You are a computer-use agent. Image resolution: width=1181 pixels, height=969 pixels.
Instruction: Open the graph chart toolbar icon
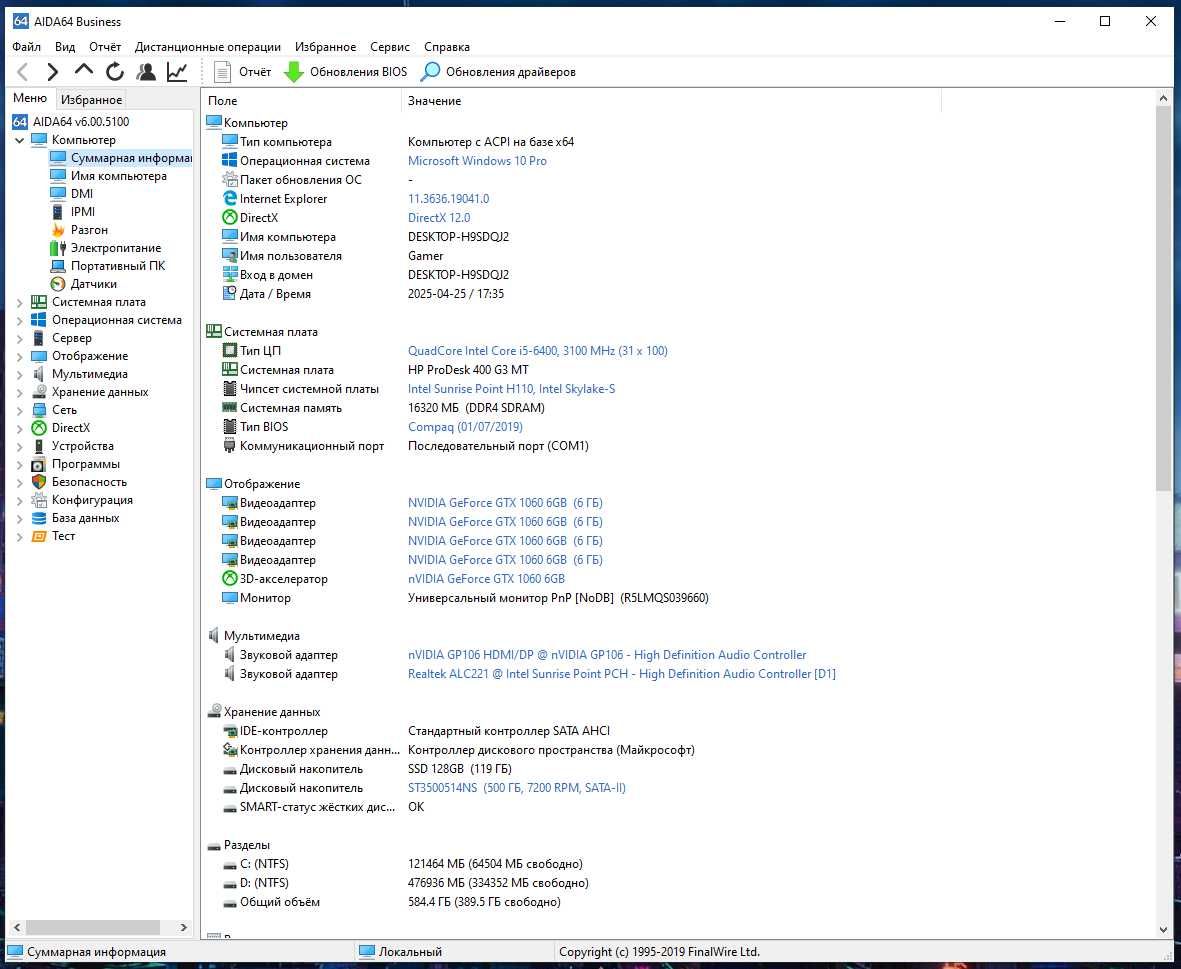coord(177,72)
